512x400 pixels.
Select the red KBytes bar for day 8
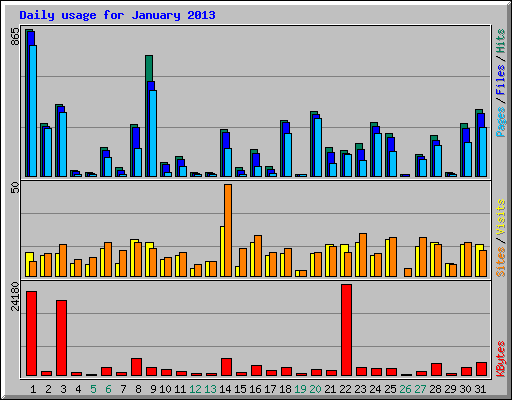click(x=136, y=367)
